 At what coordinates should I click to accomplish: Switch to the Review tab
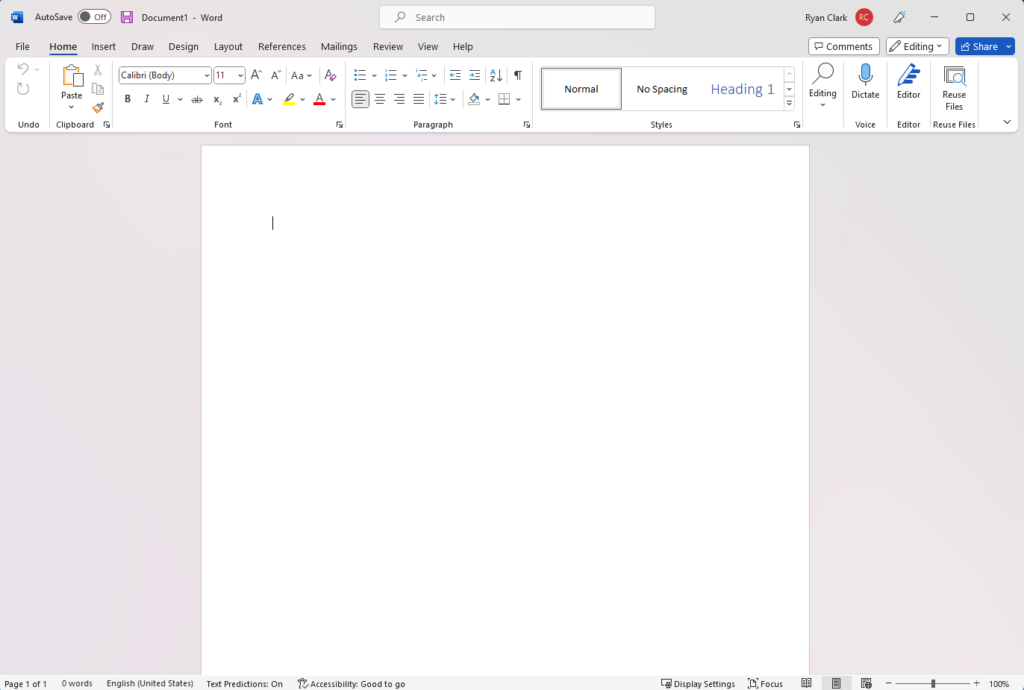point(388,46)
